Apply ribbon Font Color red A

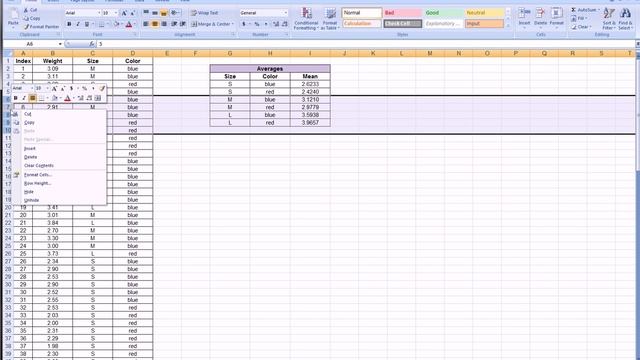click(129, 24)
